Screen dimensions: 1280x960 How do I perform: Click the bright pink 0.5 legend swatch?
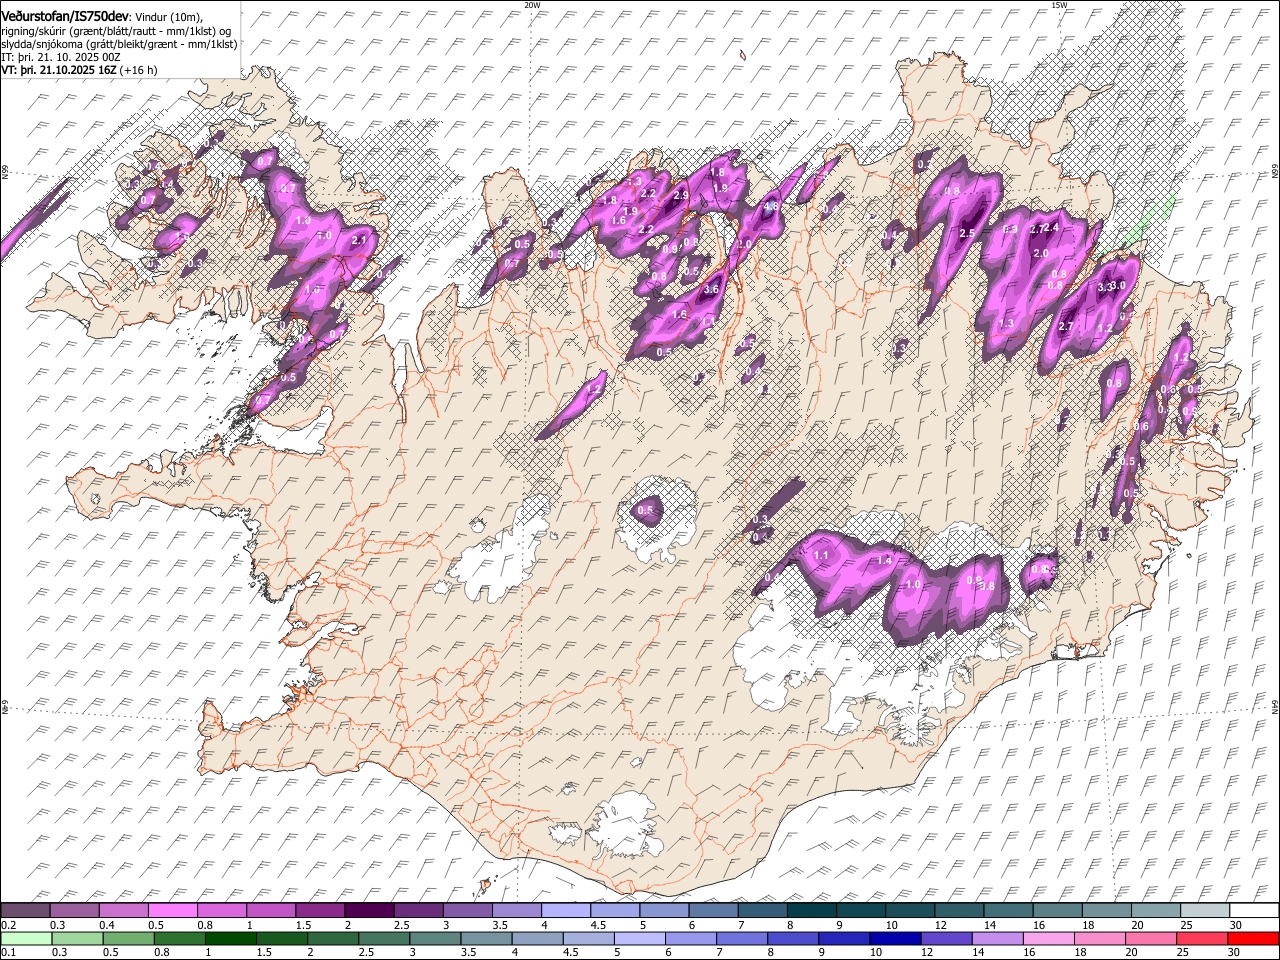[173, 911]
